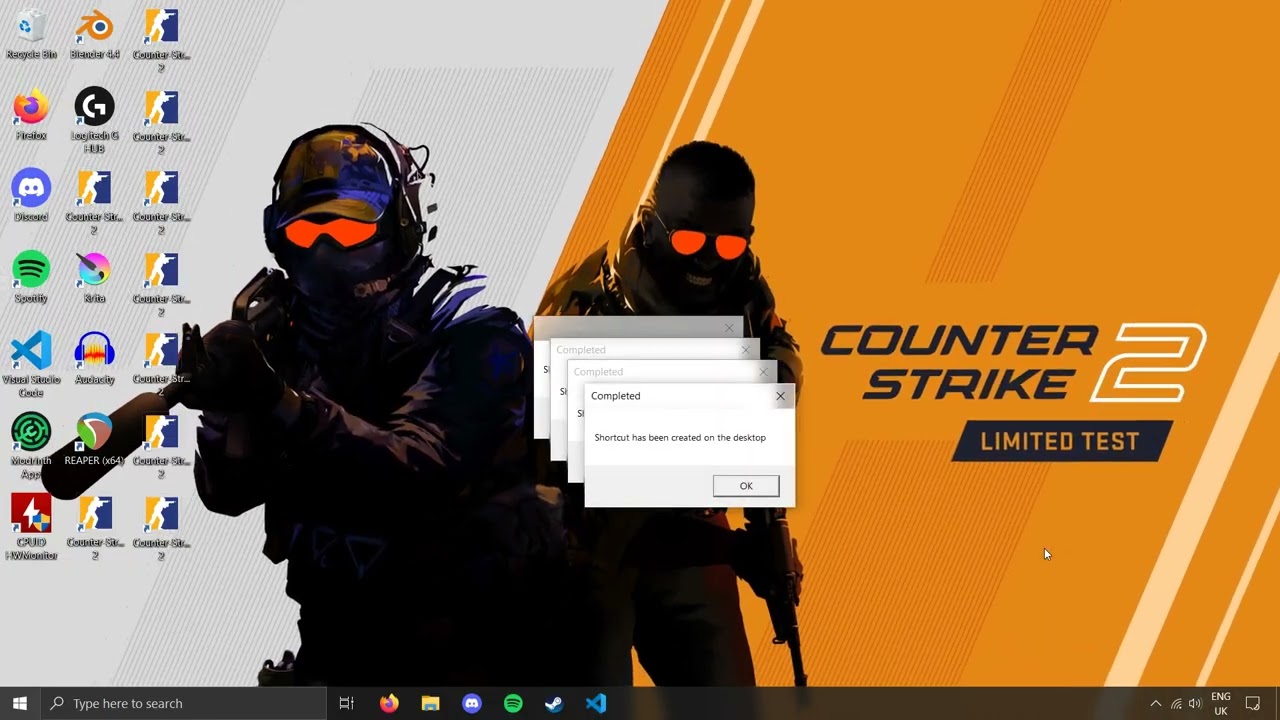Click OK in the front Completed dialog
This screenshot has width=1280, height=720.
[x=746, y=486]
